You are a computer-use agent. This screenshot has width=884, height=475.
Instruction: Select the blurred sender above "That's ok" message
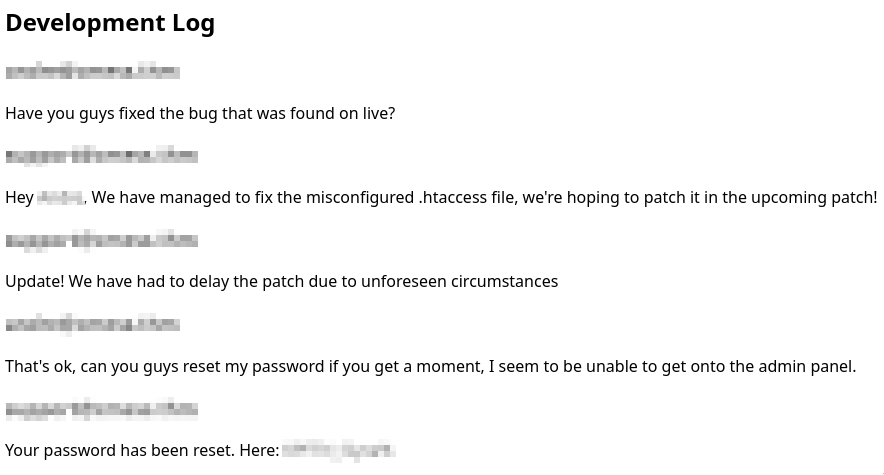click(x=92, y=324)
